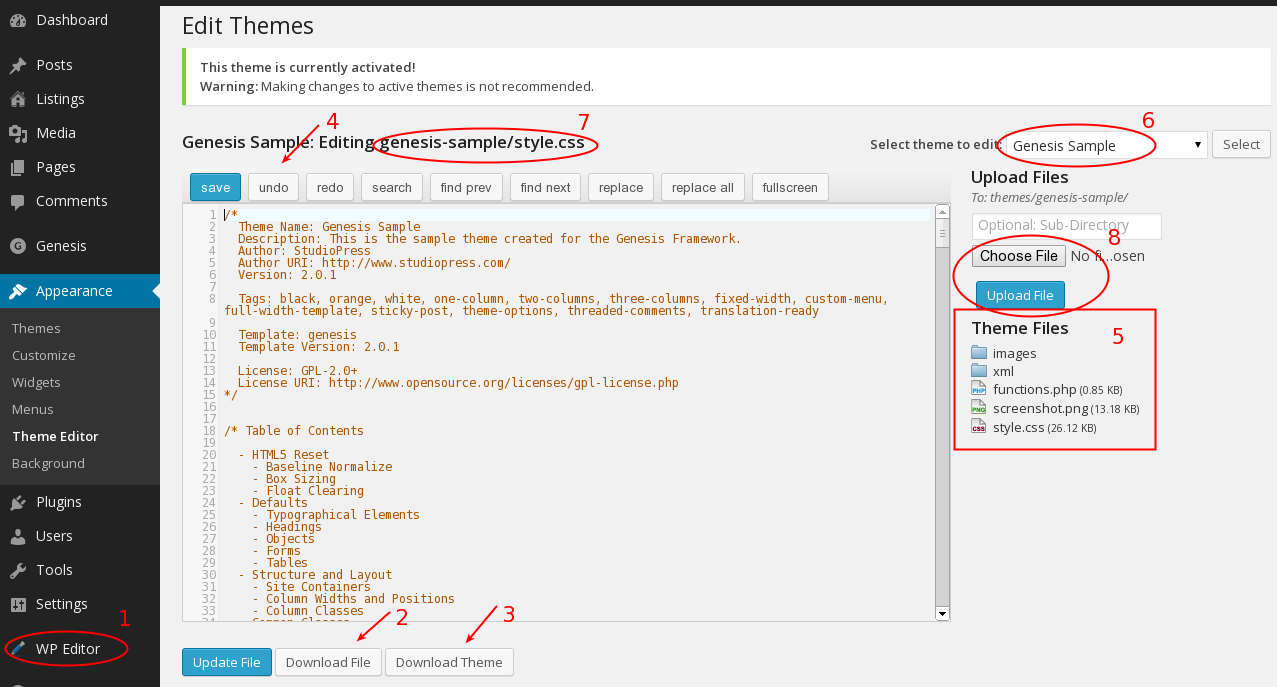
Task: Select the style.css CSS file icon
Action: [978, 426]
